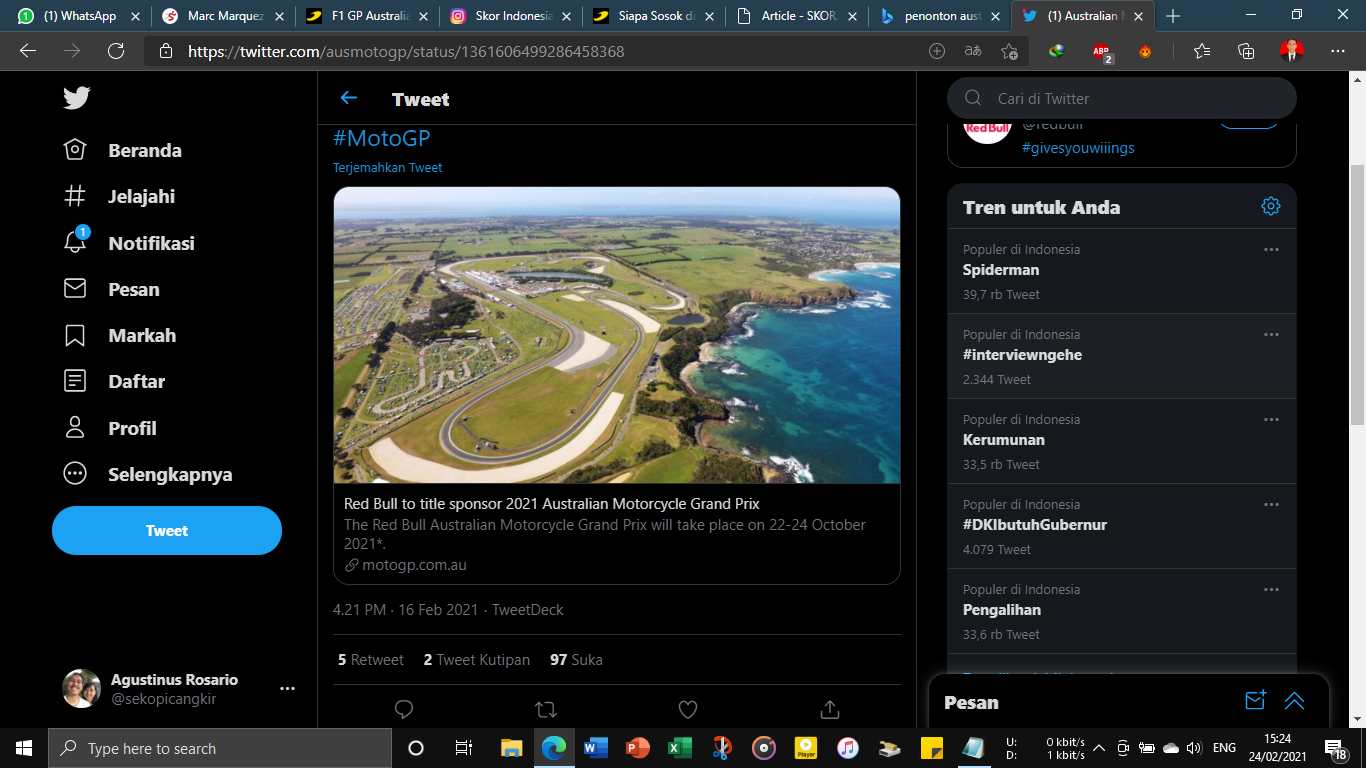Expand the Pesan panel with double chevron
This screenshot has width=1366, height=768.
point(1295,701)
